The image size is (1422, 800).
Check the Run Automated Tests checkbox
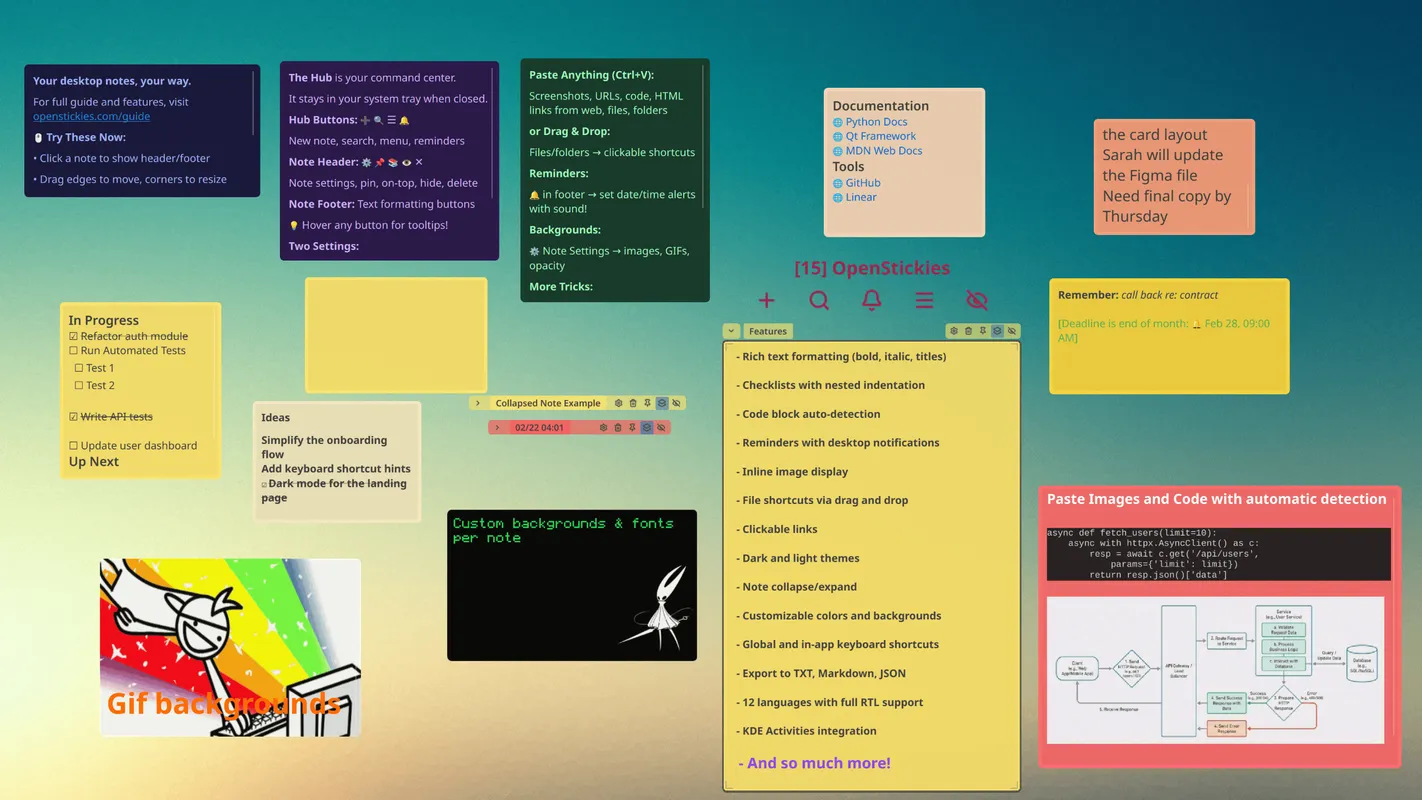coord(73,350)
